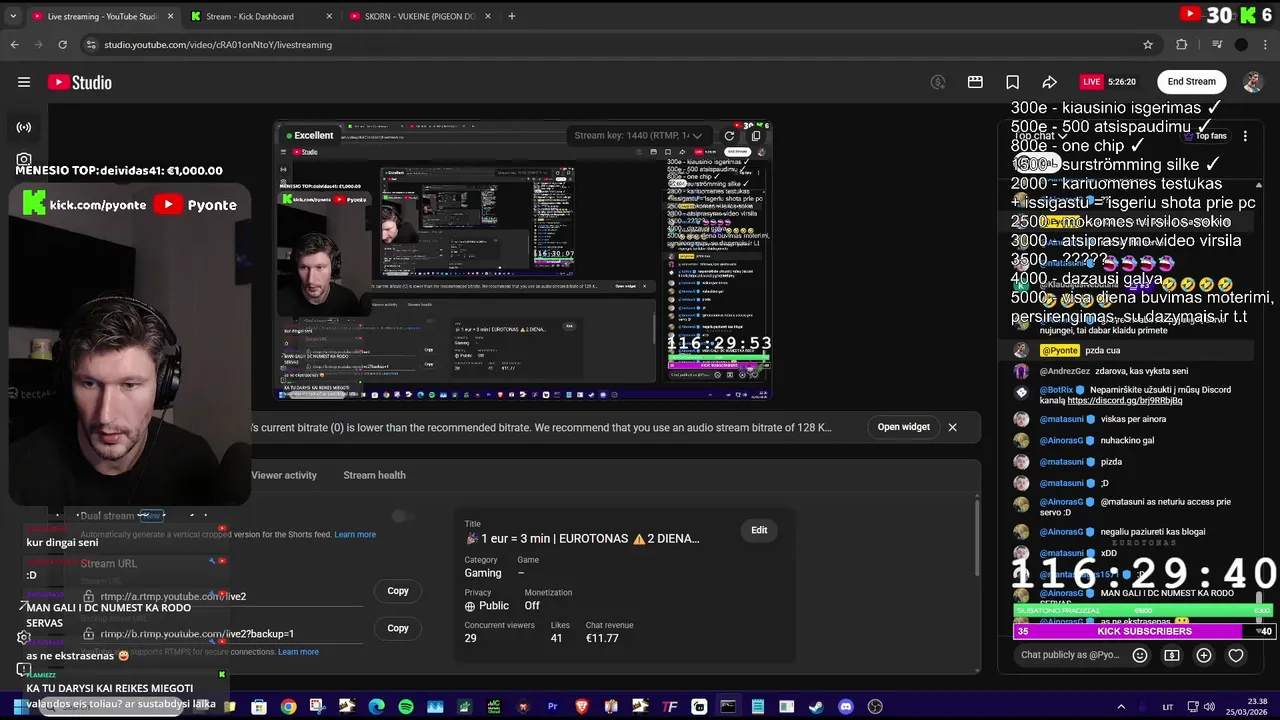The image size is (1280, 720).
Task: Open volume control in system tray
Action: coord(1208,707)
